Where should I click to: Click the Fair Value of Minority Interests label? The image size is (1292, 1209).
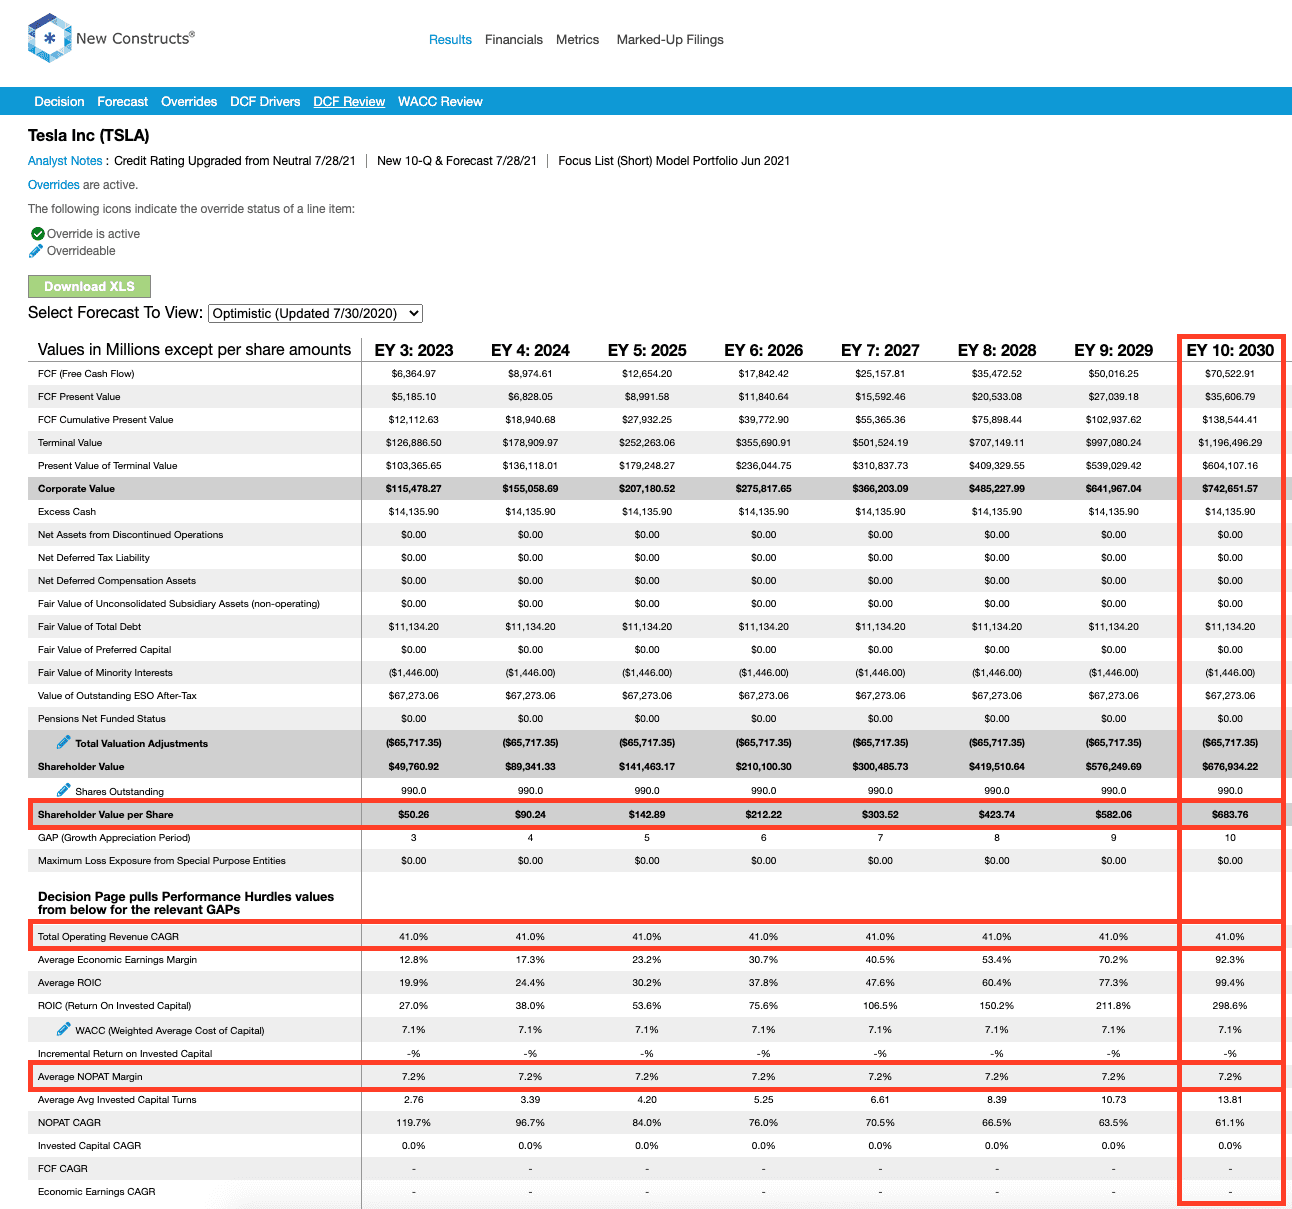point(105,673)
